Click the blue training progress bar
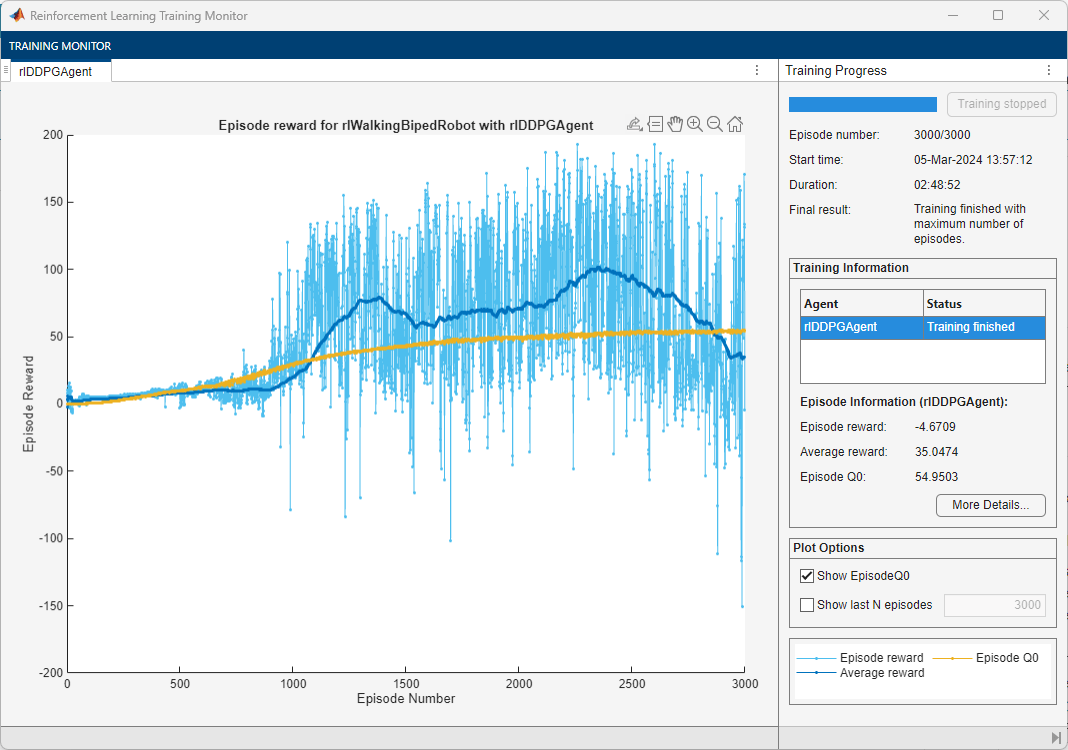This screenshot has height=750, width=1068. [862, 104]
